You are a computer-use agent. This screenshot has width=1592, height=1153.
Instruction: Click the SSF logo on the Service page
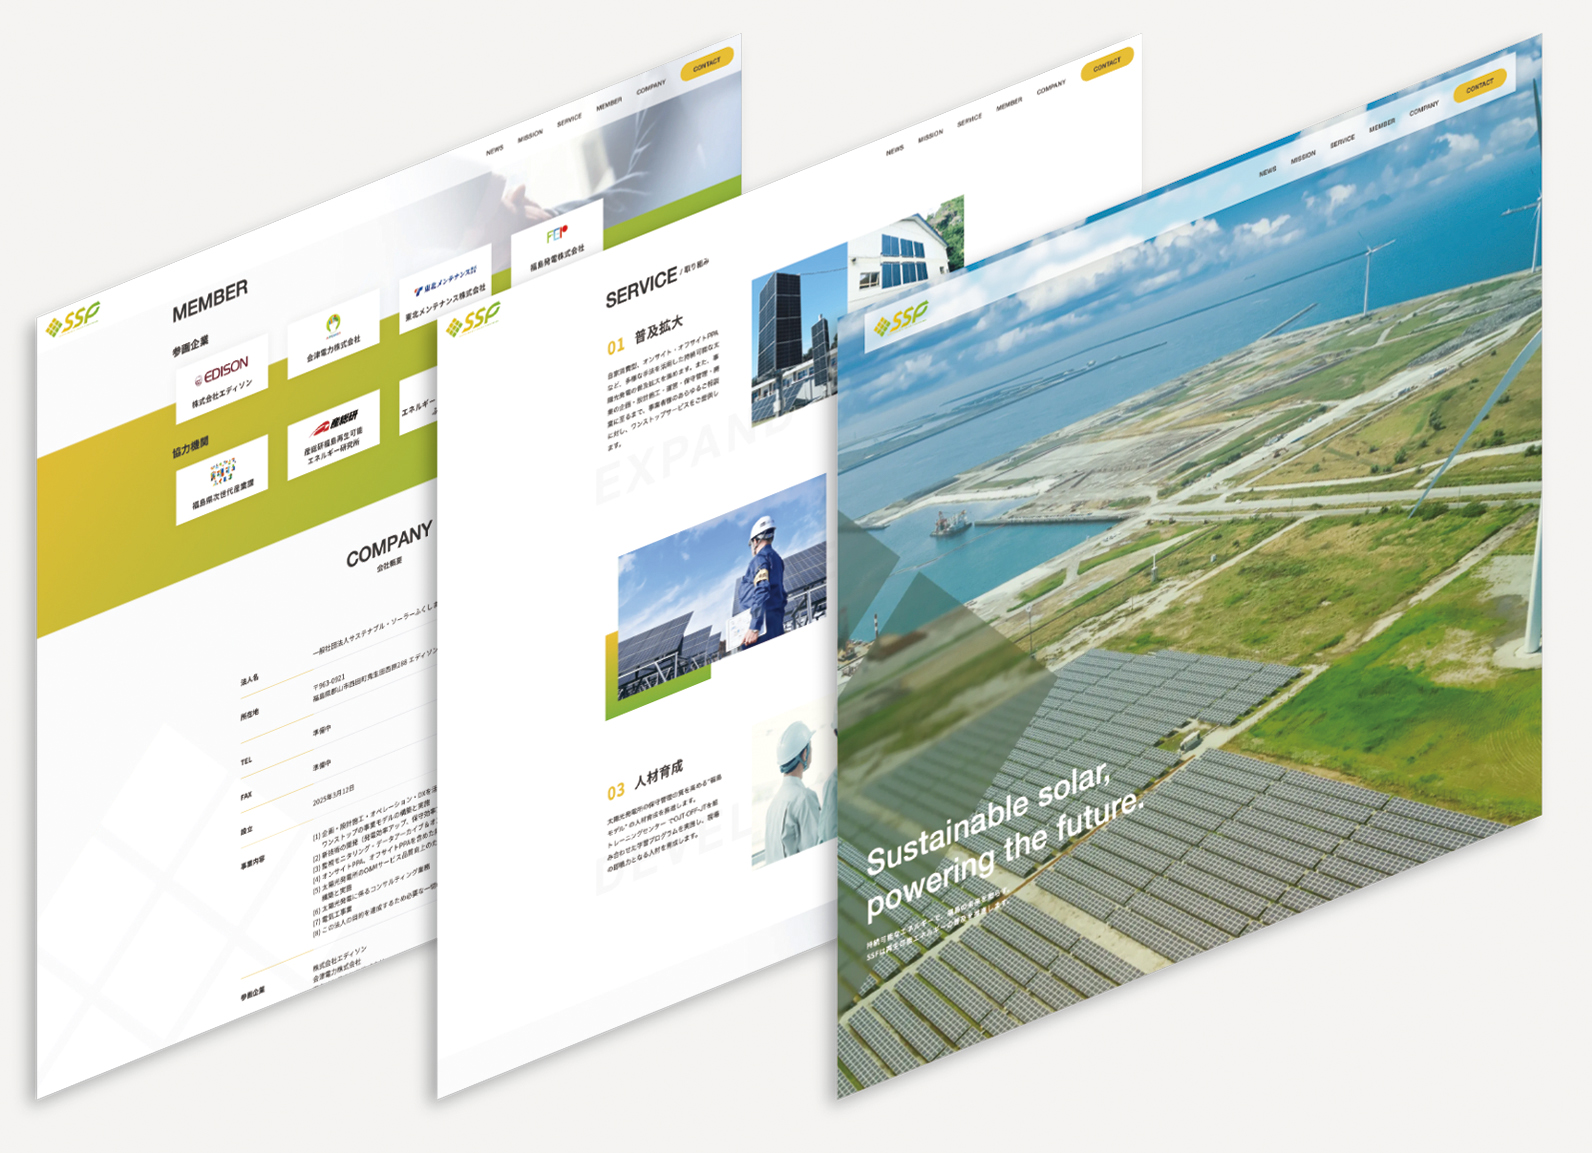click(473, 320)
